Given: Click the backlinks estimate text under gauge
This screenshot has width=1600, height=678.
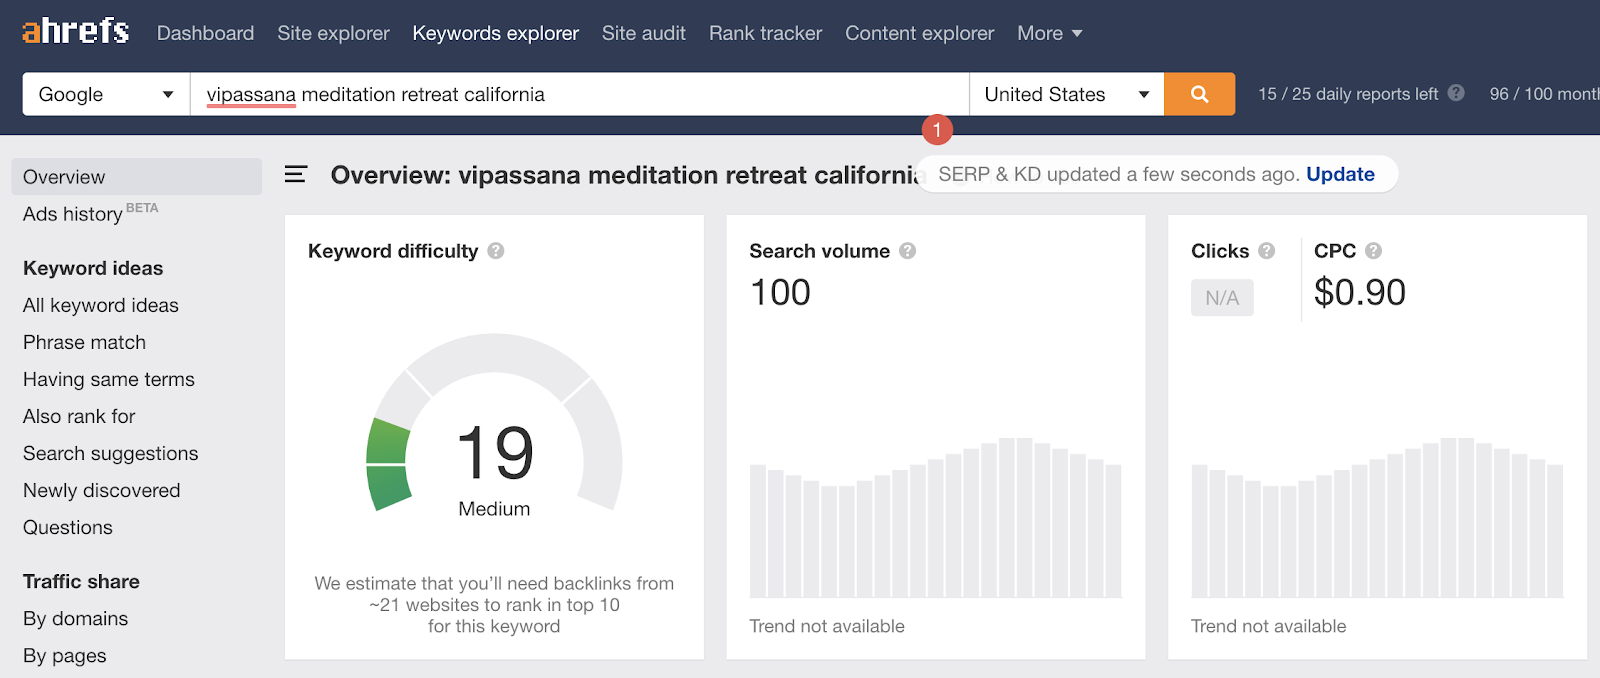Looking at the screenshot, I should point(494,604).
